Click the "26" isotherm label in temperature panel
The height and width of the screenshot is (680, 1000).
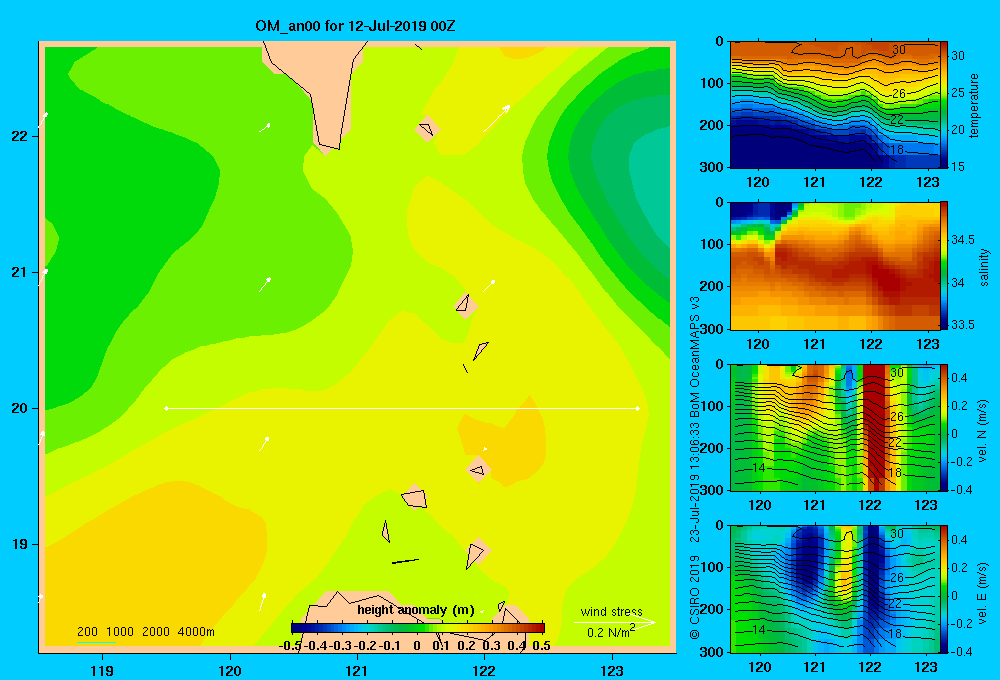pyautogui.click(x=899, y=94)
